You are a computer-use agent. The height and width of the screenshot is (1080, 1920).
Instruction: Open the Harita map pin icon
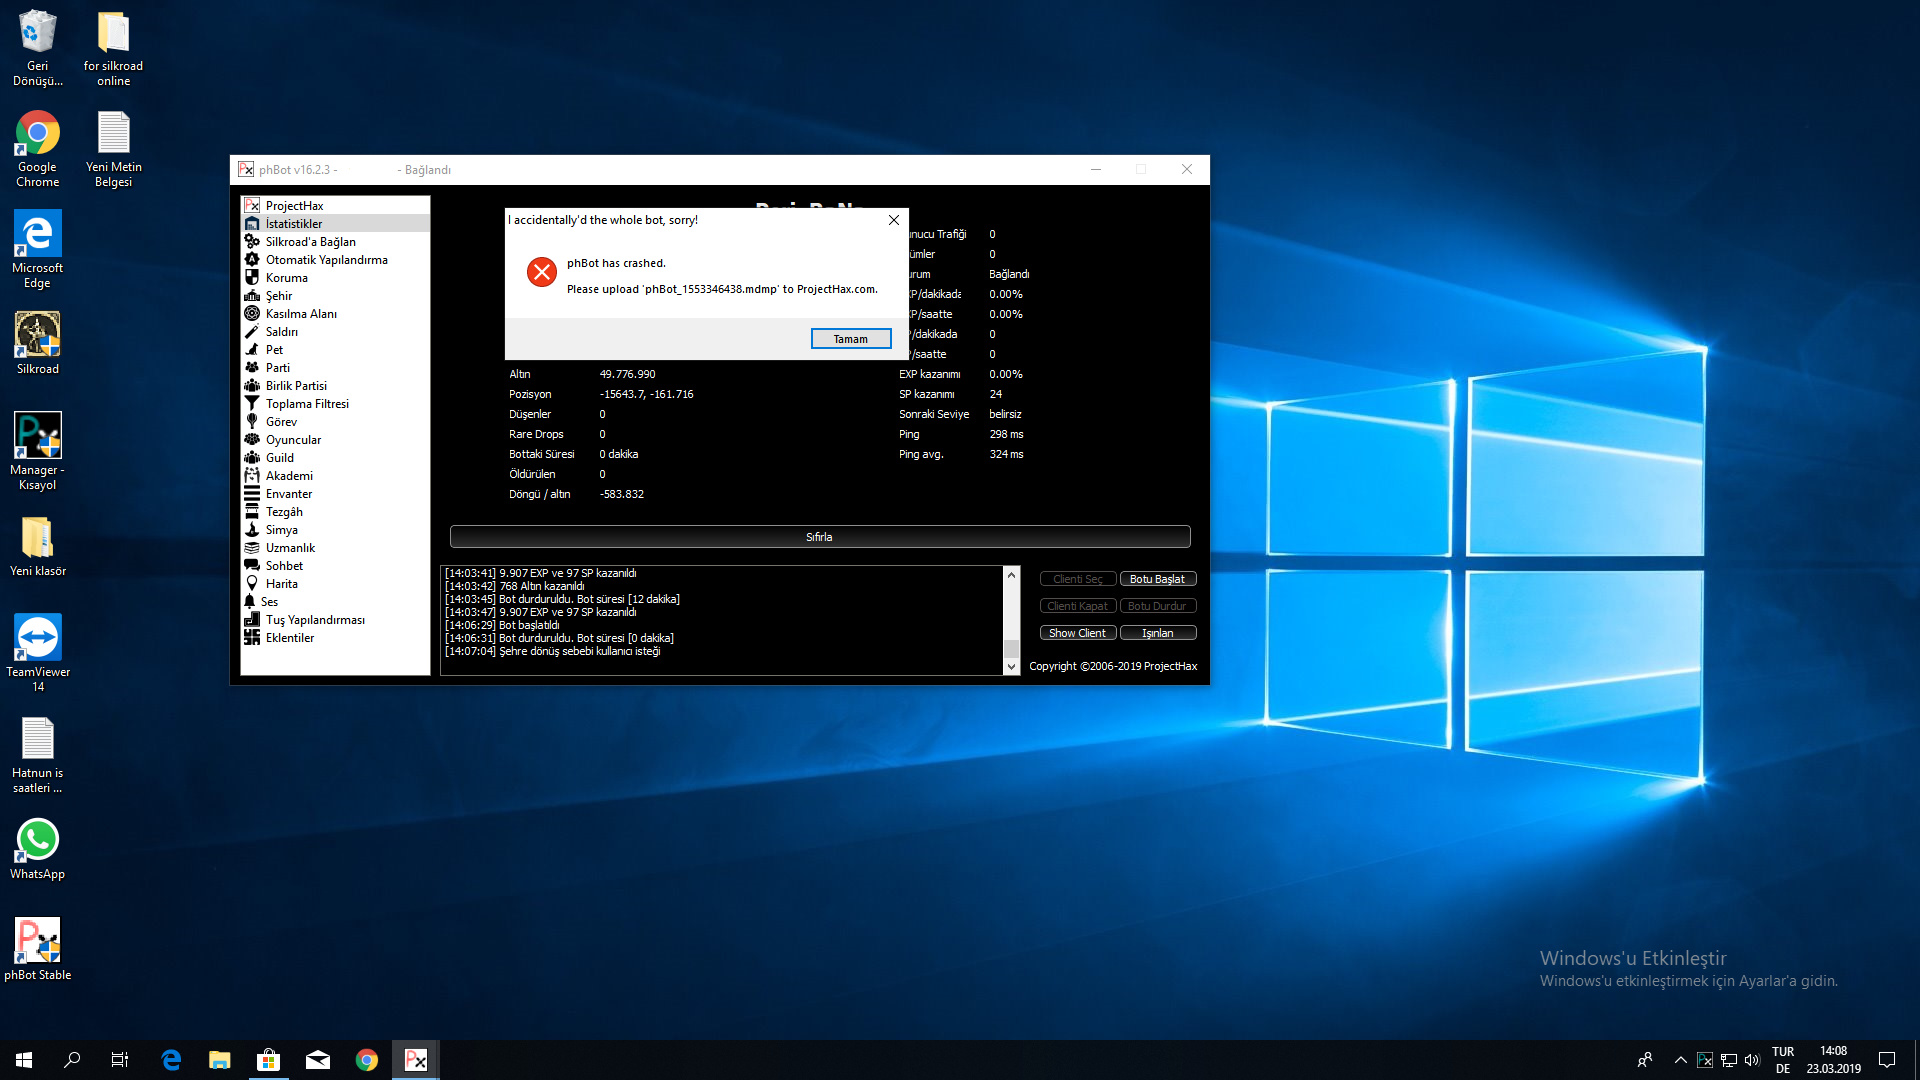(252, 584)
